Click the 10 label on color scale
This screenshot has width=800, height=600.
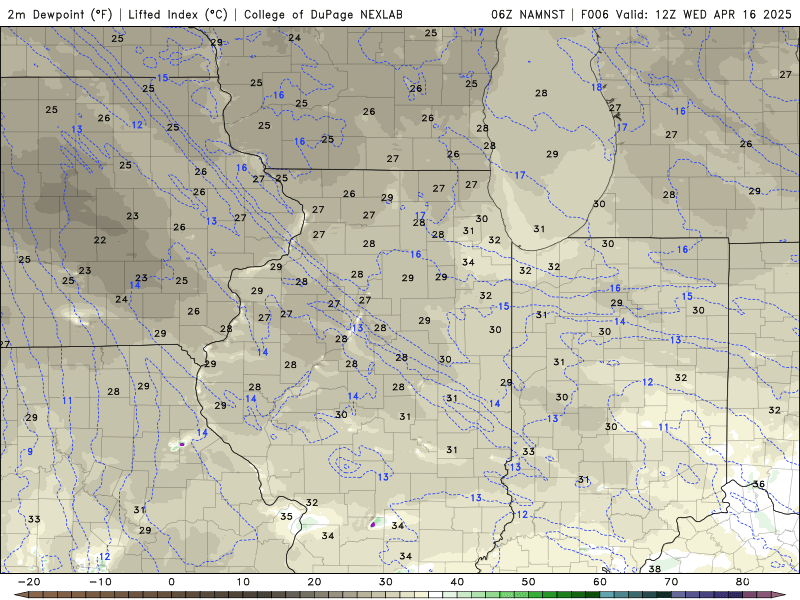[243, 582]
